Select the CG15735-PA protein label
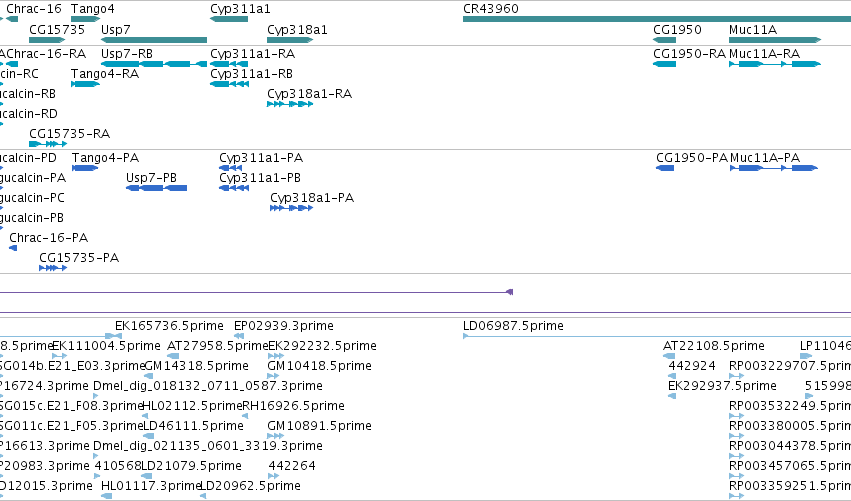The width and height of the screenshot is (851, 501). [79, 257]
